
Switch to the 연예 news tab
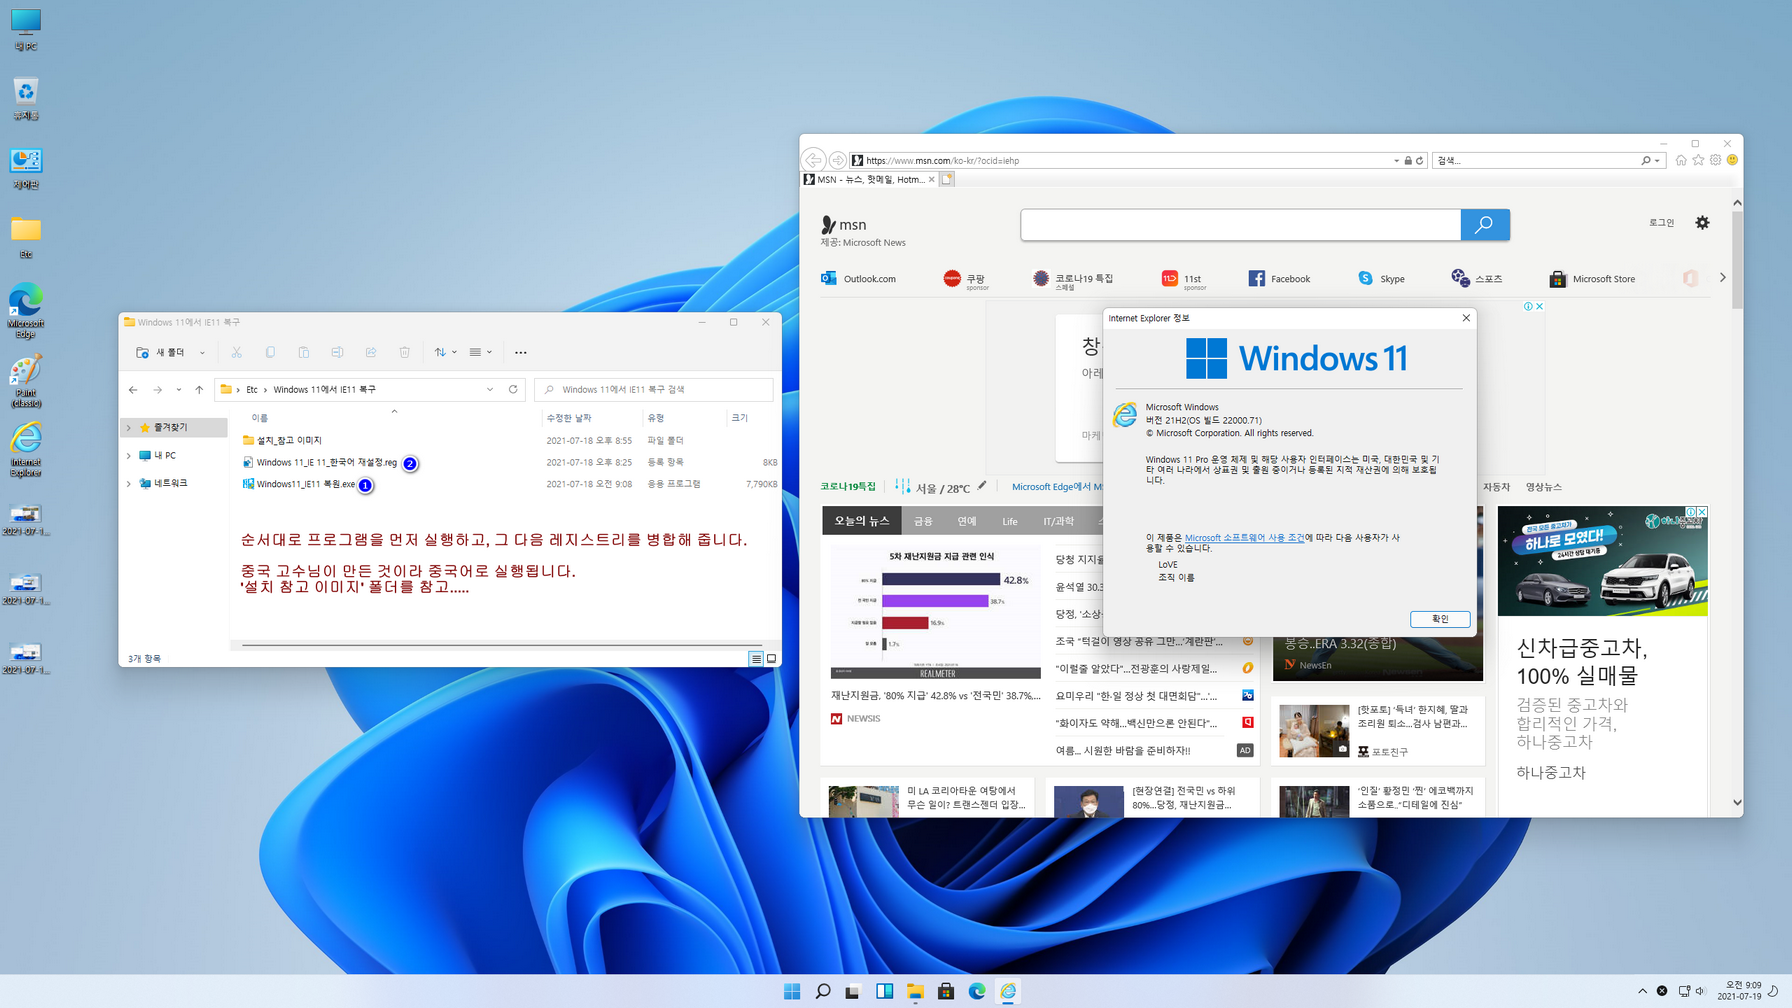coord(966,521)
